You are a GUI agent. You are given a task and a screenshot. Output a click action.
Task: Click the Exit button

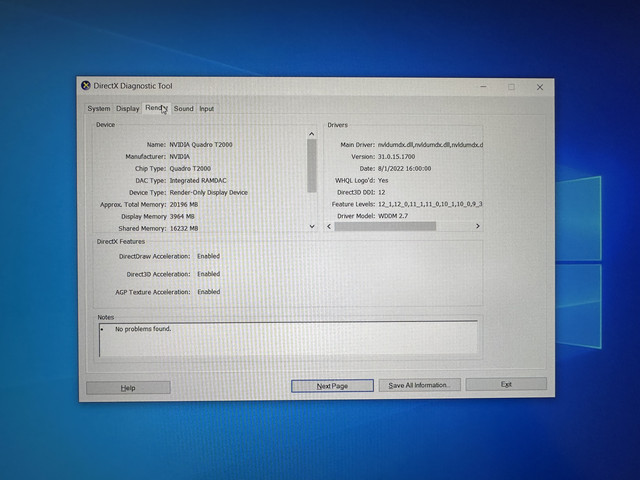pyautogui.click(x=506, y=384)
